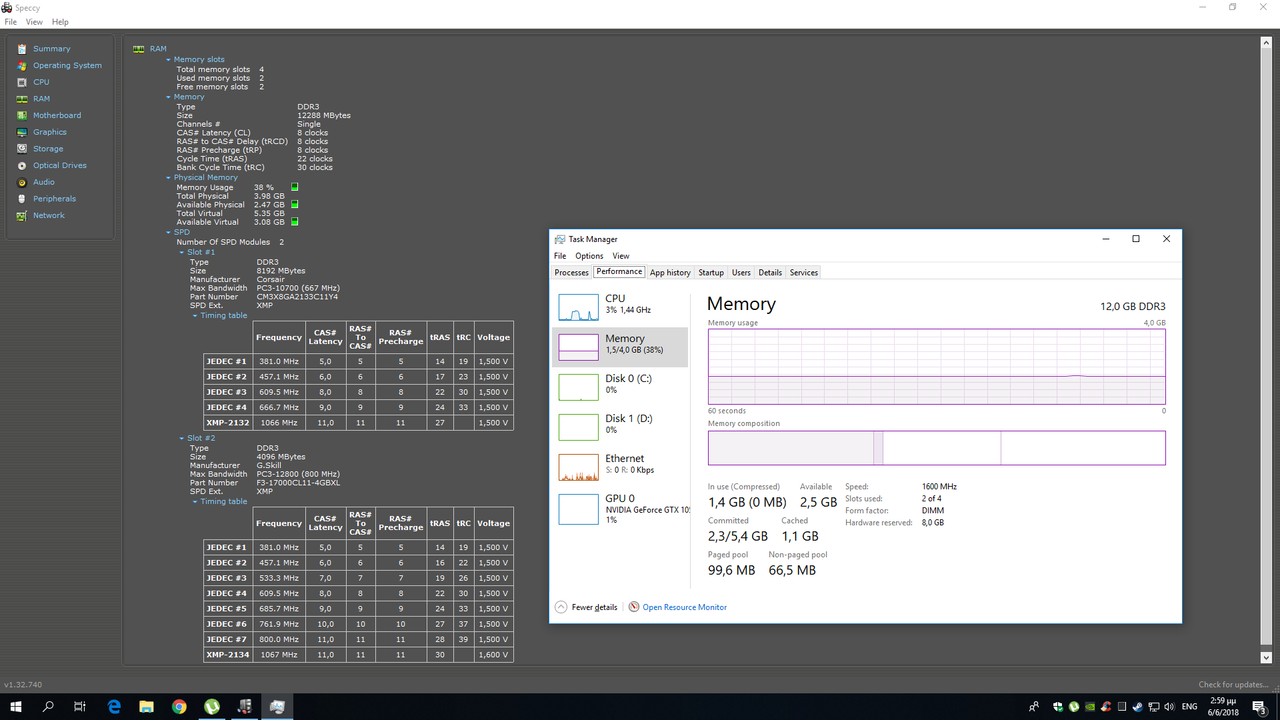Select the Disk 0 (C:) graph thumbnail
This screenshot has width=1280, height=720.
click(578, 387)
